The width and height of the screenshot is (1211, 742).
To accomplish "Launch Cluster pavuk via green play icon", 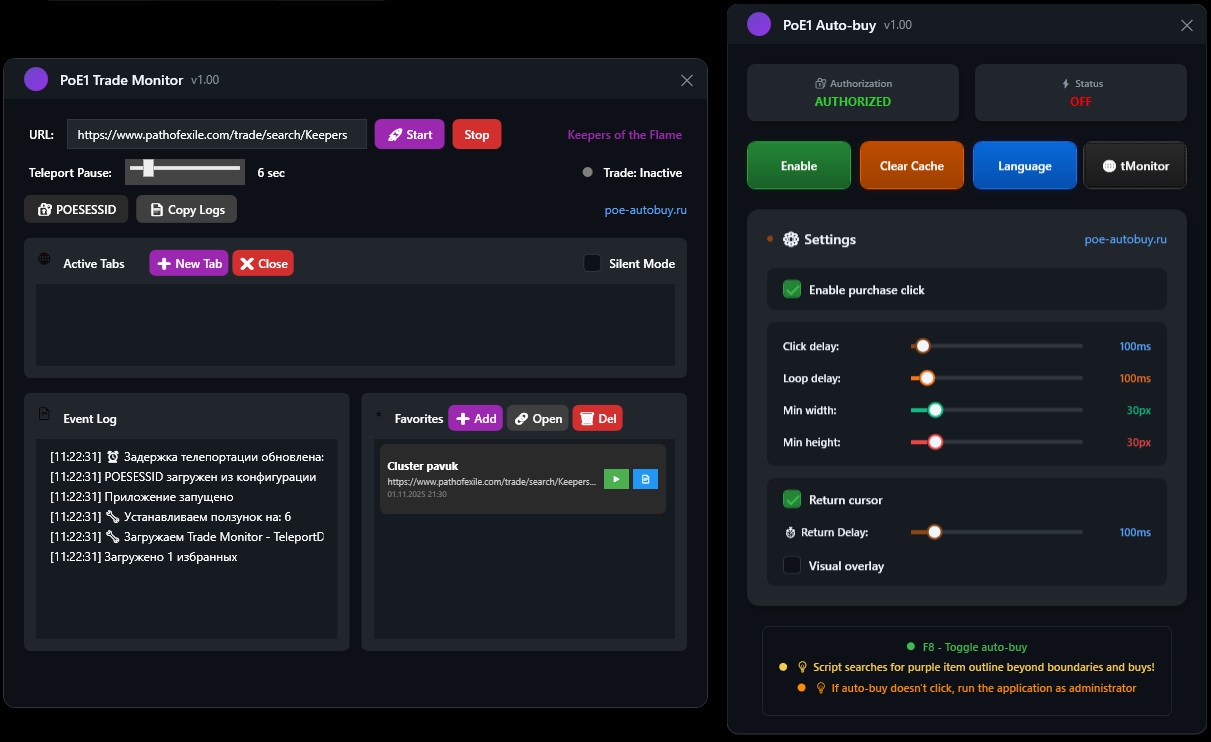I will (x=616, y=479).
